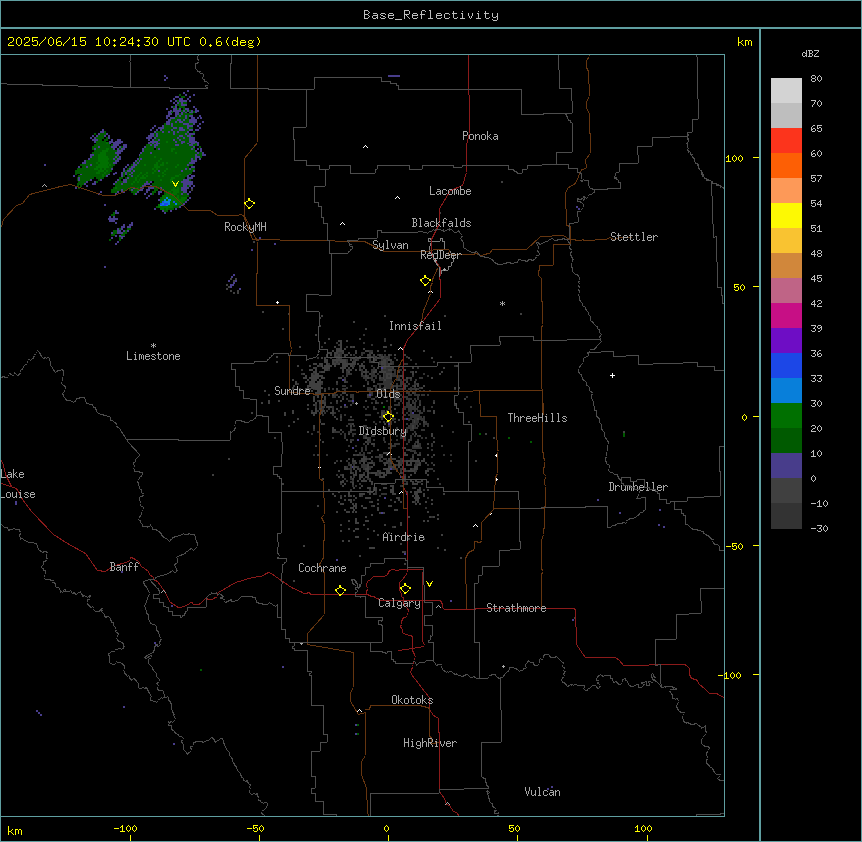
Task: Click the Blackfalds city label
Action: [441, 223]
